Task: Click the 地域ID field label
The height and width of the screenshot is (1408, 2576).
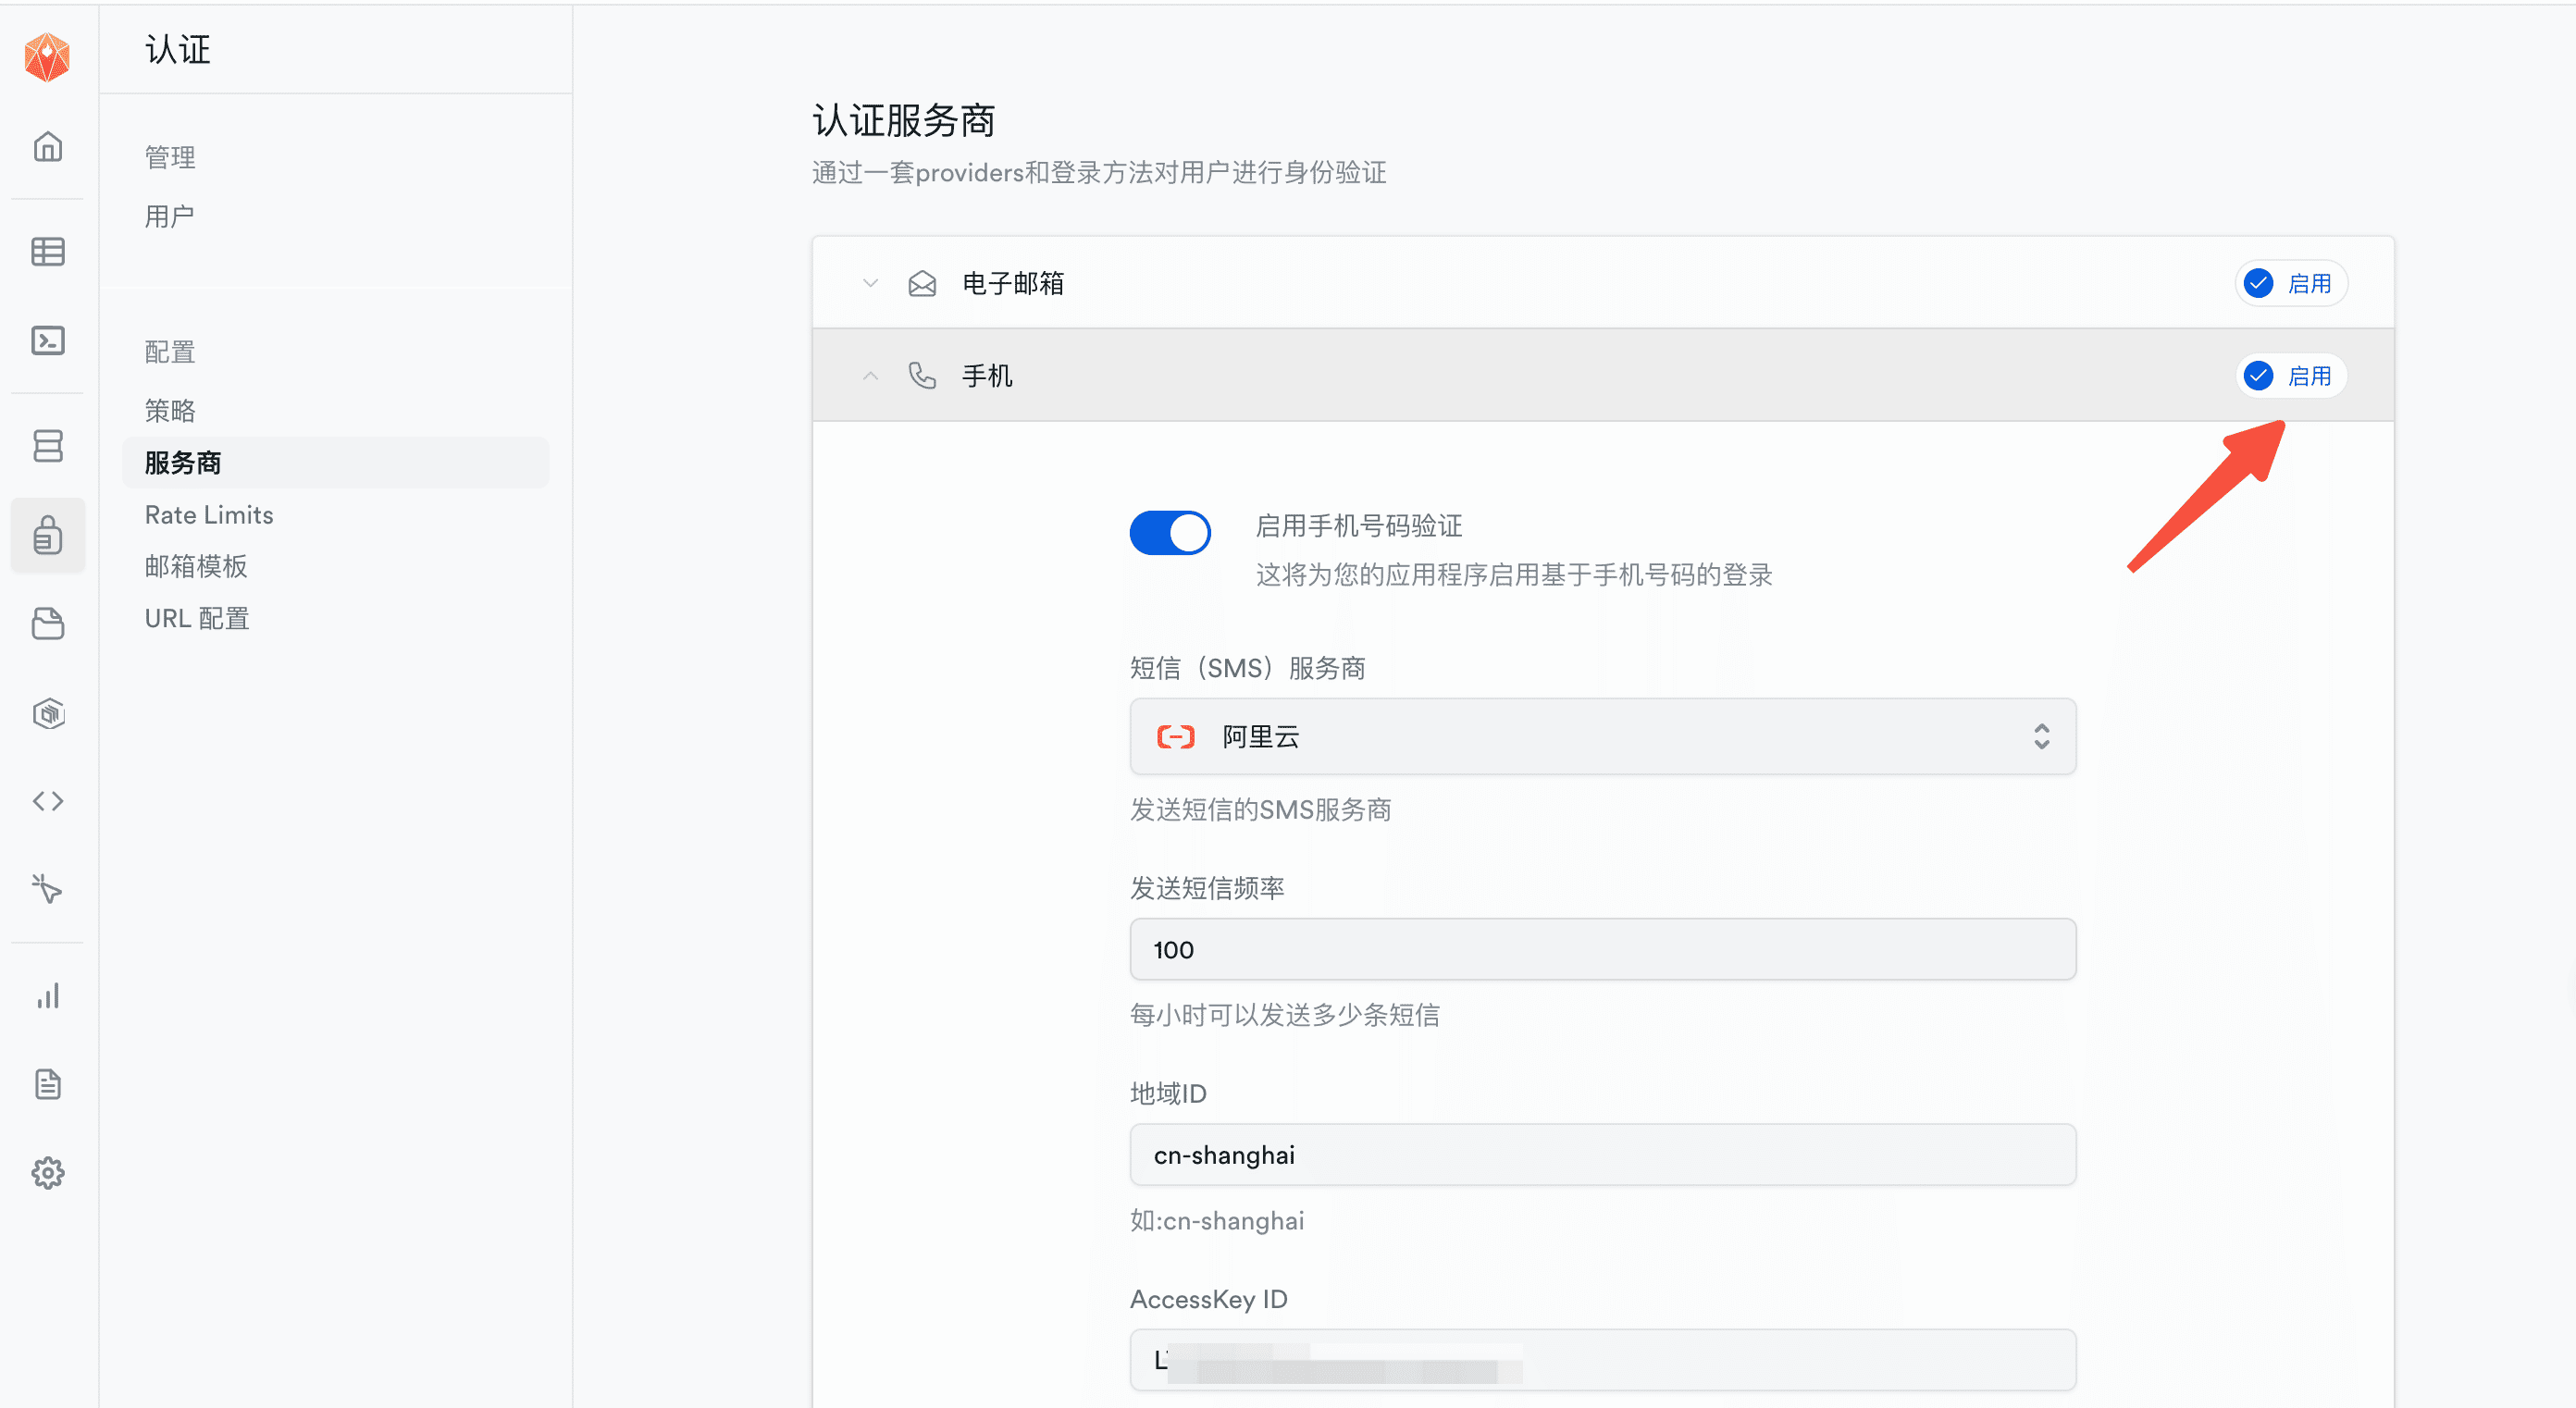Action: pyautogui.click(x=1168, y=1093)
